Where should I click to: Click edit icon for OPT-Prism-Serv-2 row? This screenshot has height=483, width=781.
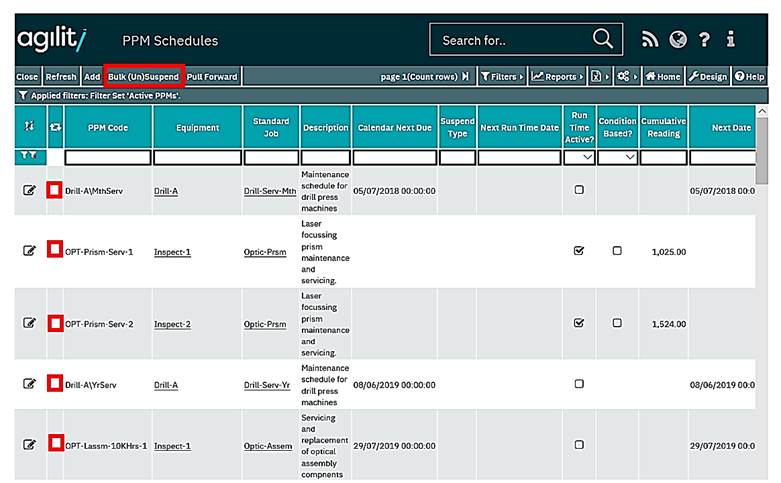[x=30, y=323]
